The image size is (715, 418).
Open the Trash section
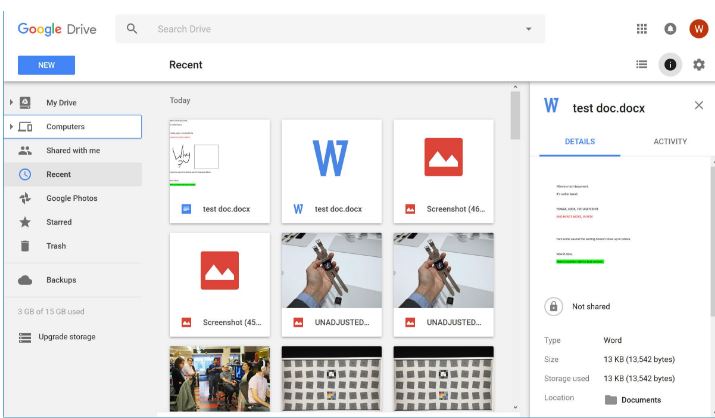tap(56, 246)
